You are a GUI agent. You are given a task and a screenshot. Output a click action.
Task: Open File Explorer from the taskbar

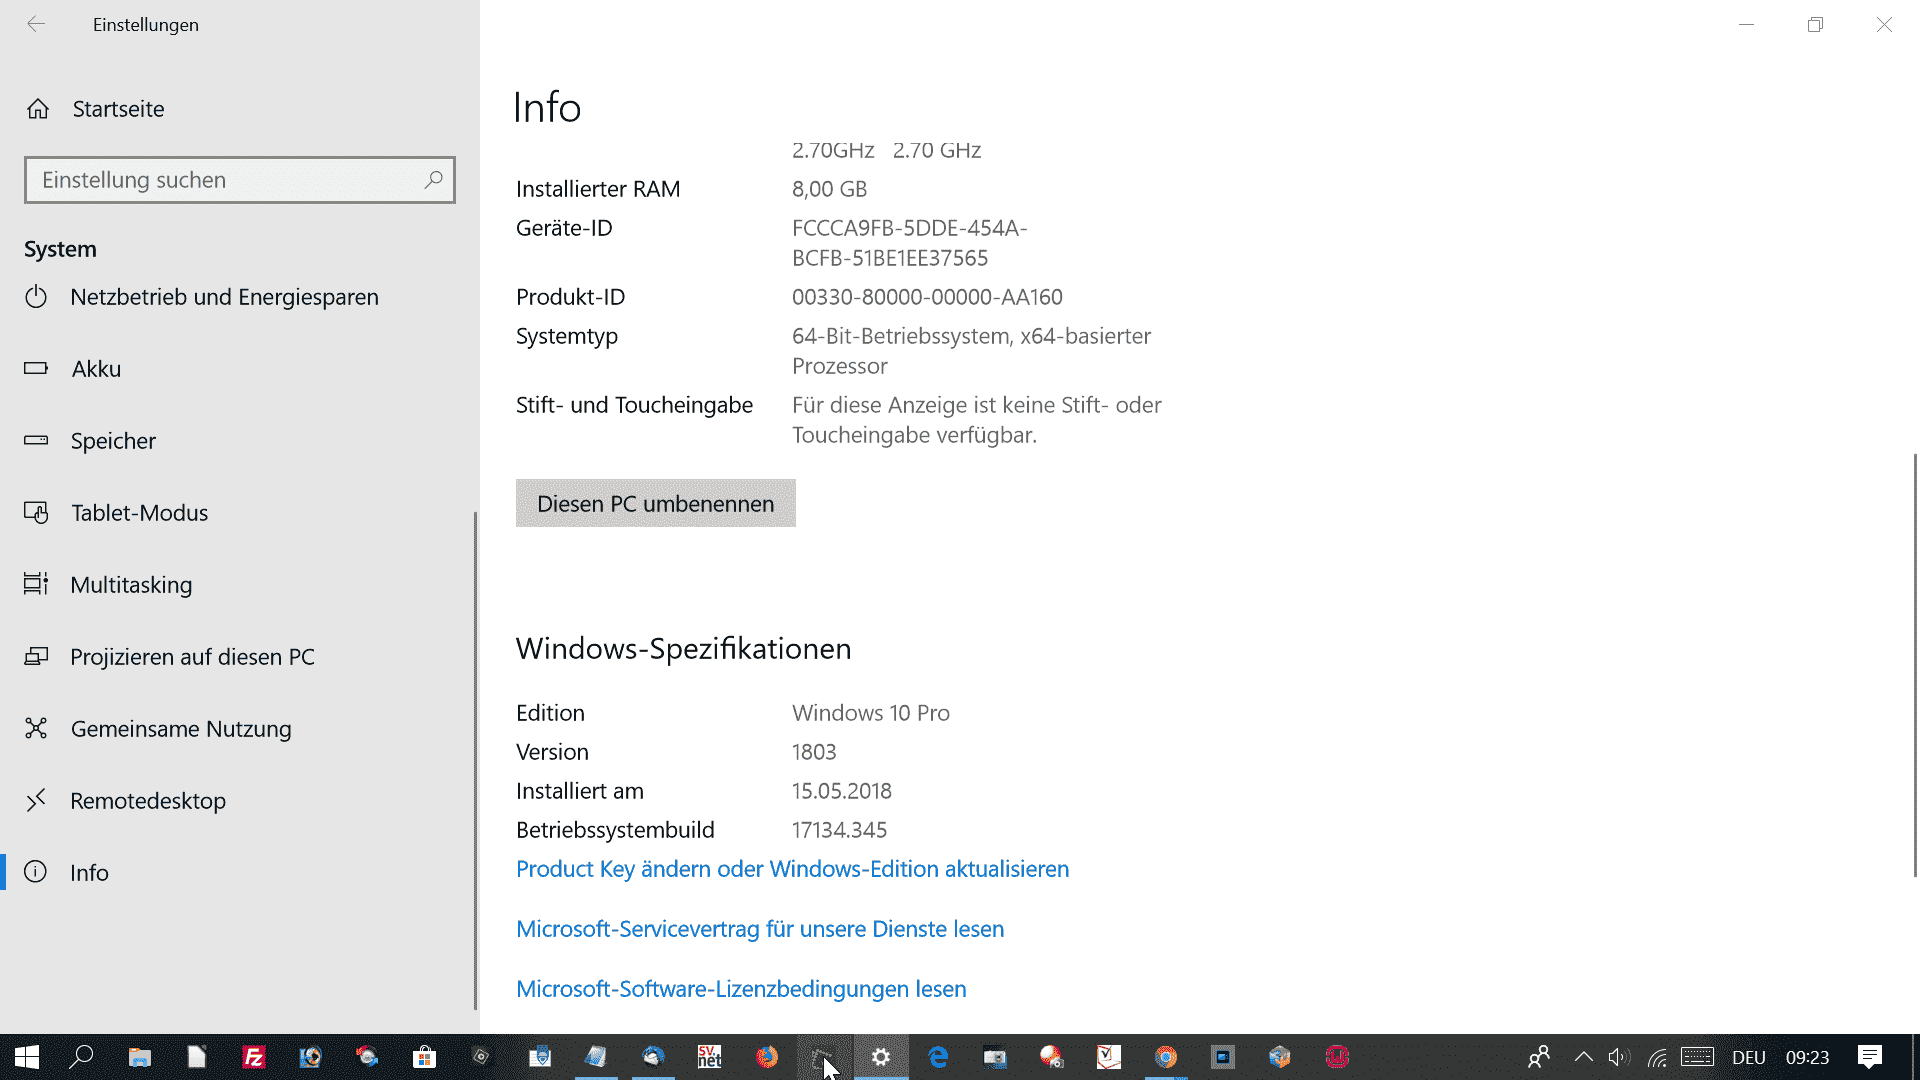(139, 1057)
